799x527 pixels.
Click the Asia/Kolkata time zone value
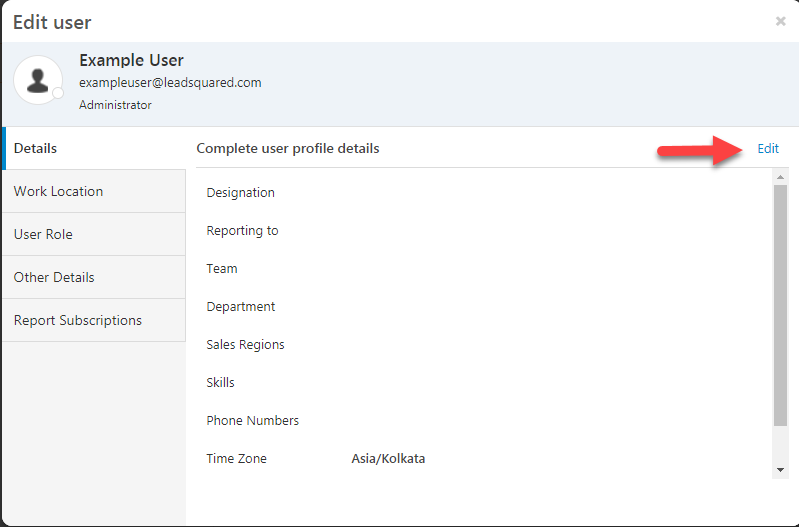(388, 459)
